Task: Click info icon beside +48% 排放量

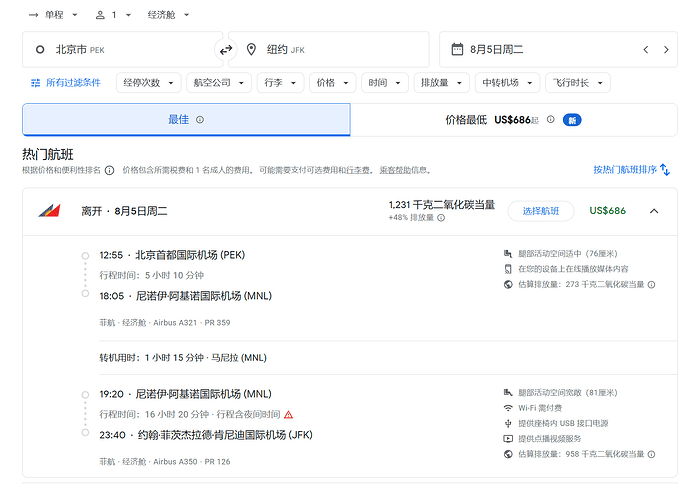Action: (x=441, y=218)
